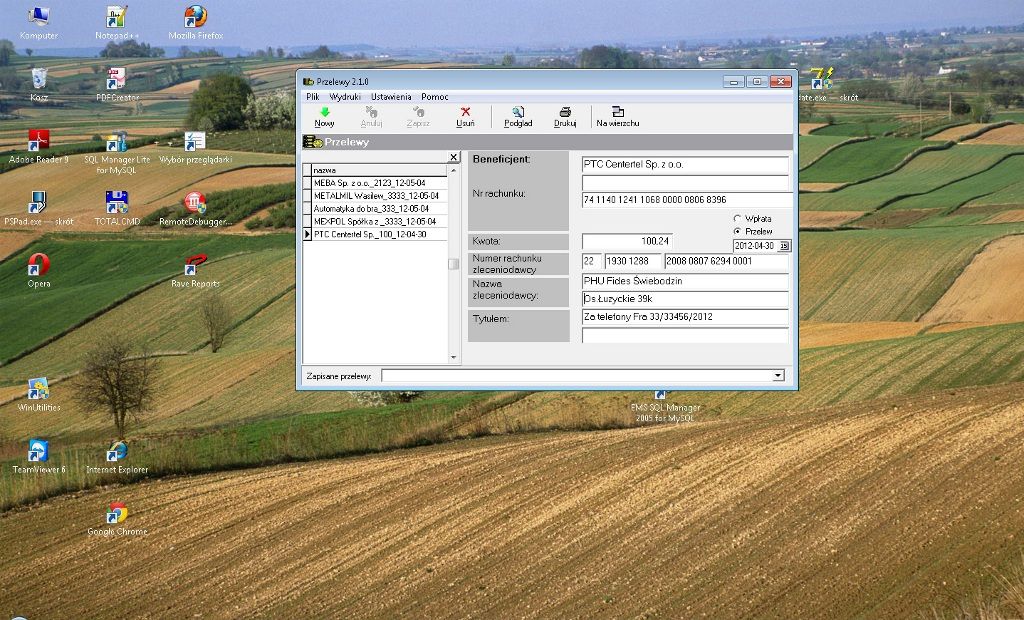Viewport: 1024px width, 620px height.
Task: Click the PHU Fides Świebodzin field
Action: pos(685,281)
